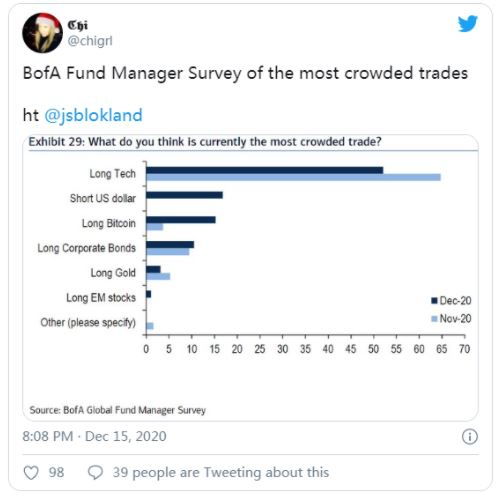The width and height of the screenshot is (500, 497).
Task: Click the reply speech bubble icon
Action: point(95,472)
